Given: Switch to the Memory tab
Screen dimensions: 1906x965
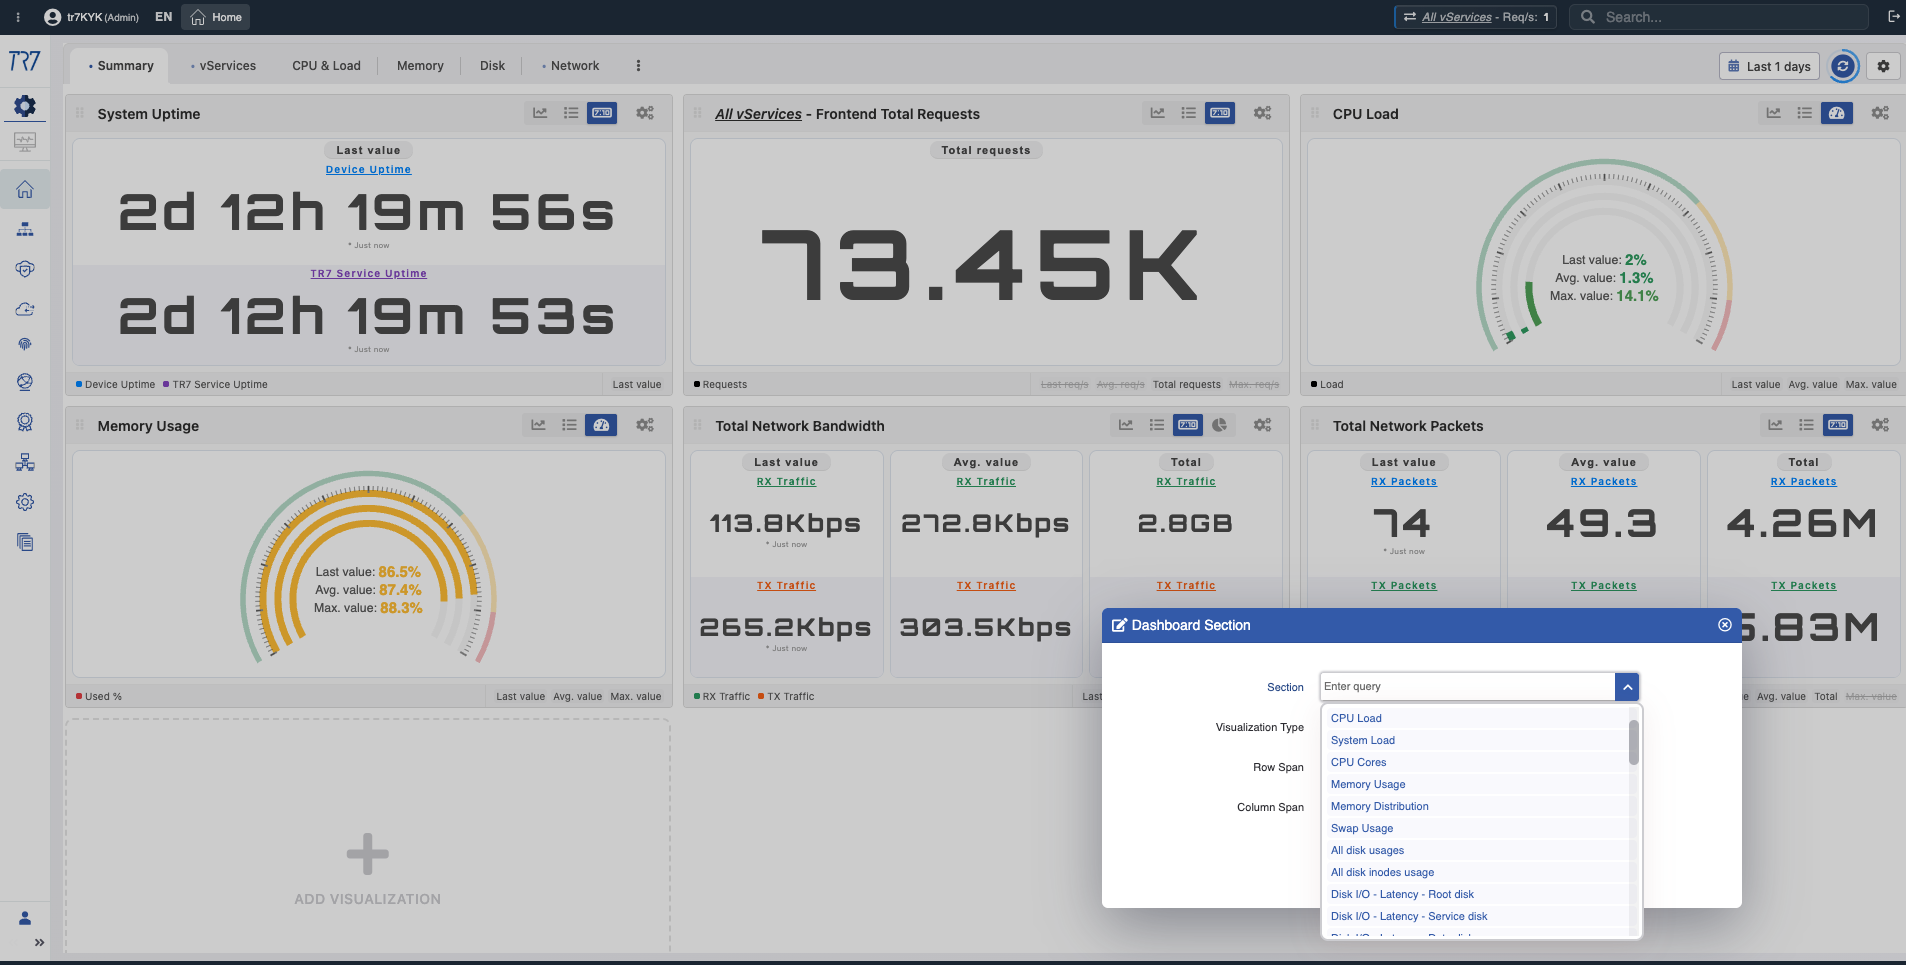Looking at the screenshot, I should [x=420, y=66].
